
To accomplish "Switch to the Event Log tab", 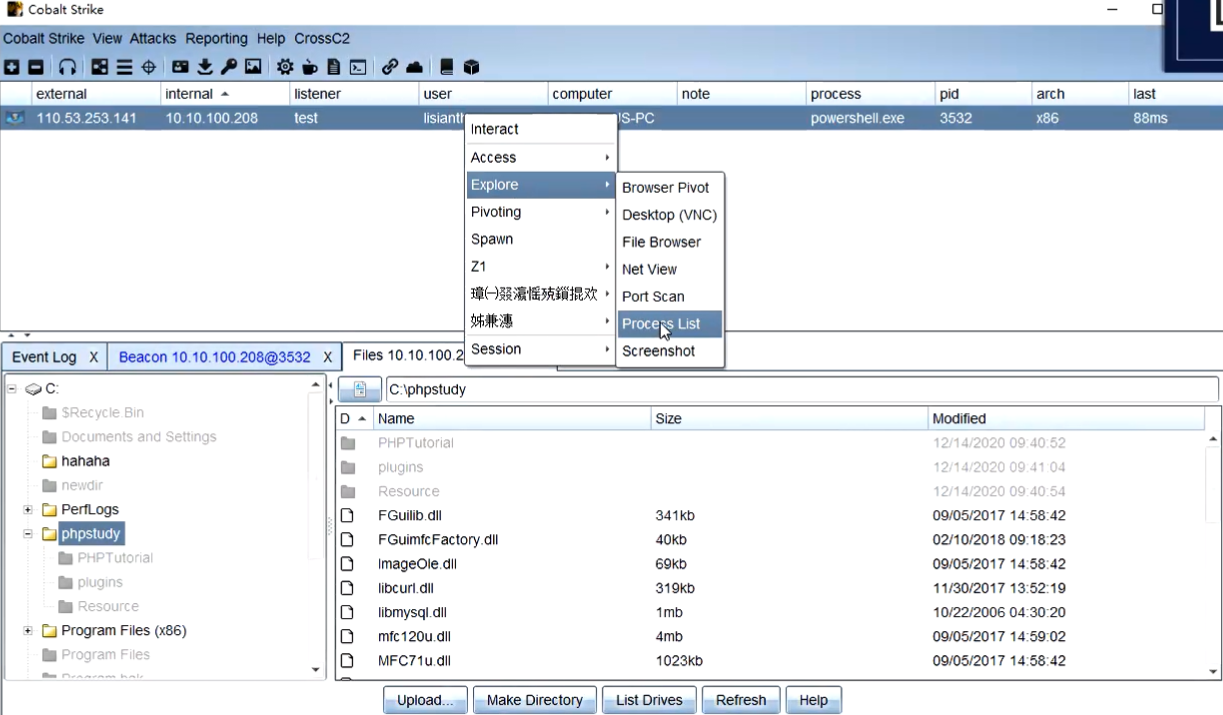I will [x=44, y=357].
